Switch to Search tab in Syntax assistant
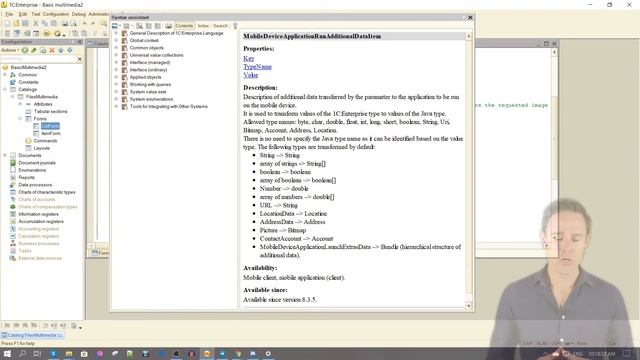The width and height of the screenshot is (640, 360). tap(220, 26)
